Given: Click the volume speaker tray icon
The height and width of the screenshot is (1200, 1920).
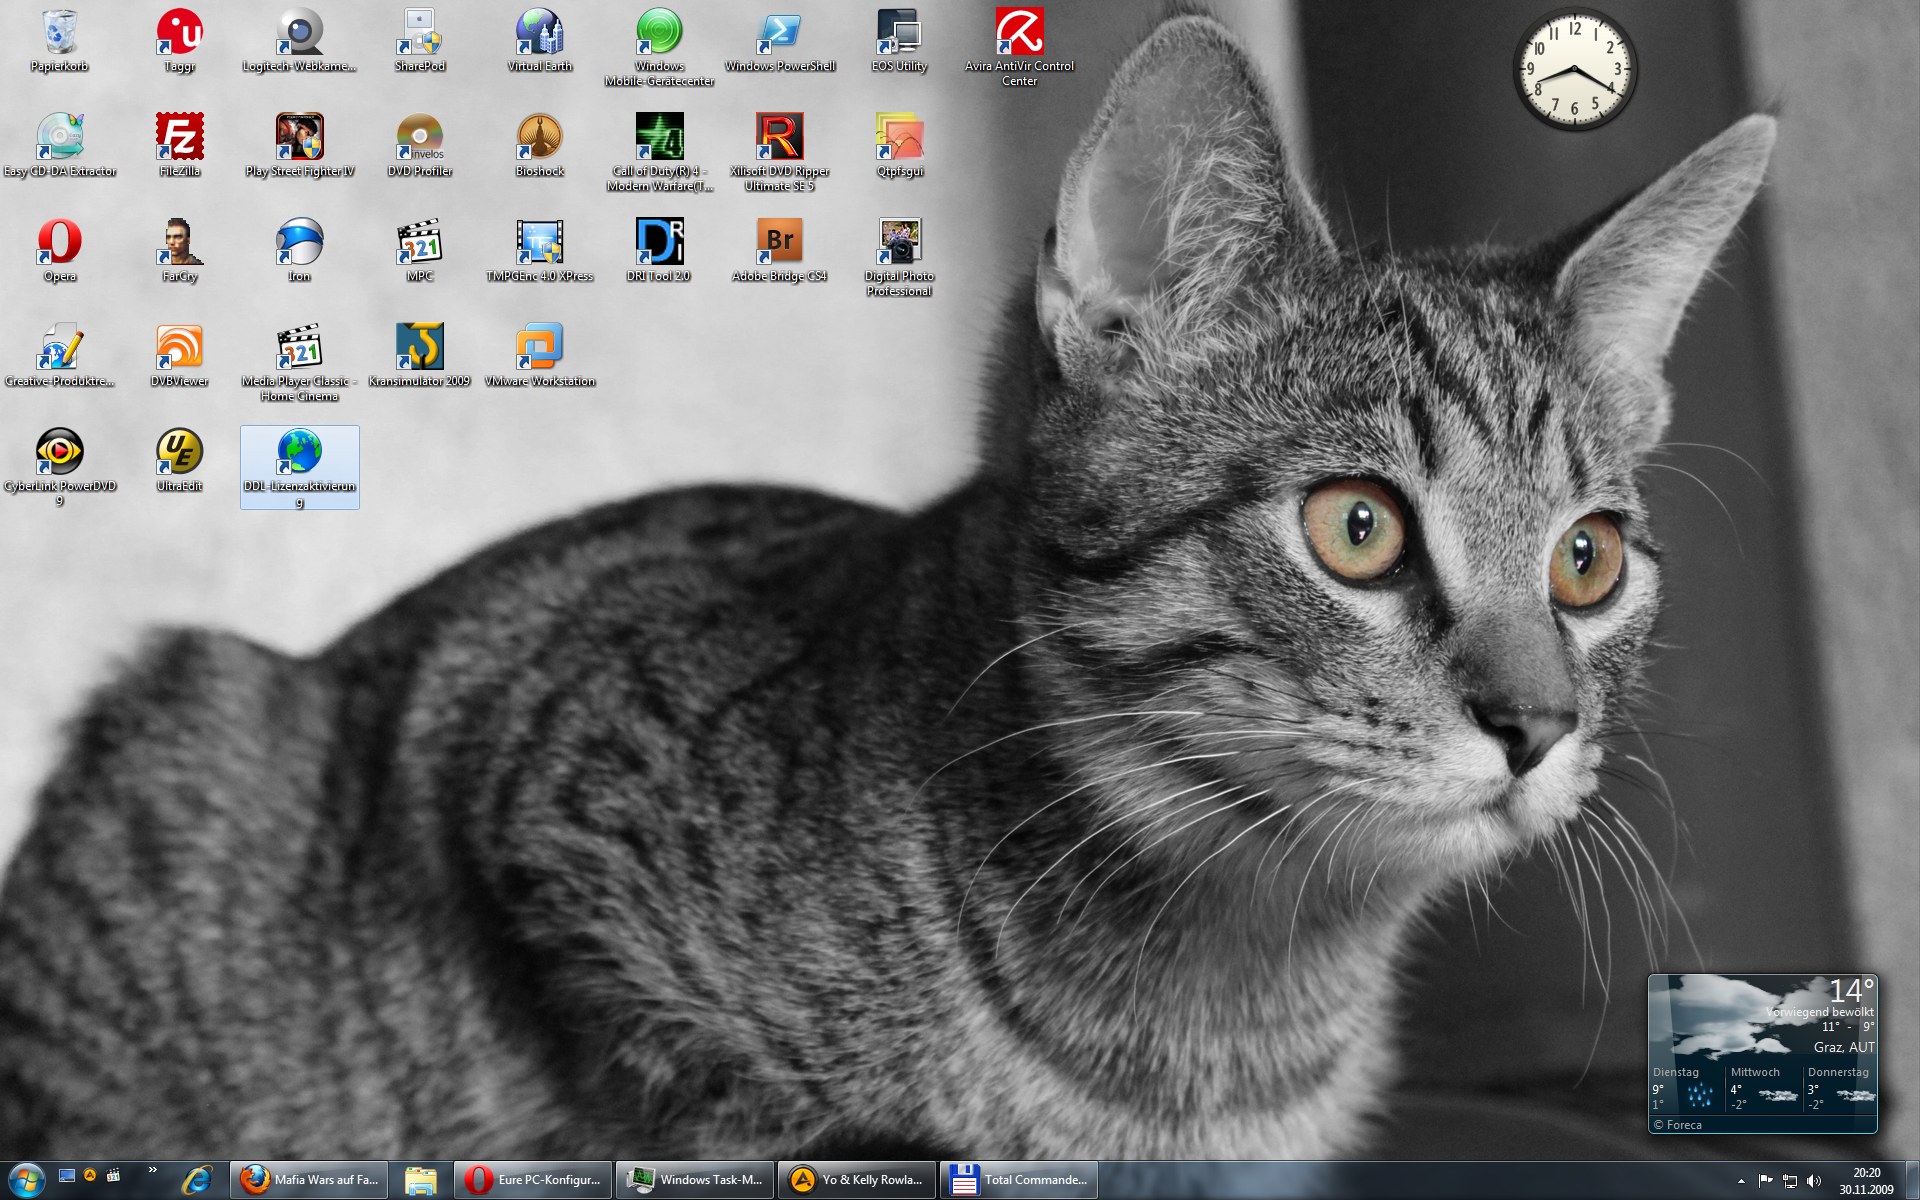Looking at the screenshot, I should coord(1814,1181).
